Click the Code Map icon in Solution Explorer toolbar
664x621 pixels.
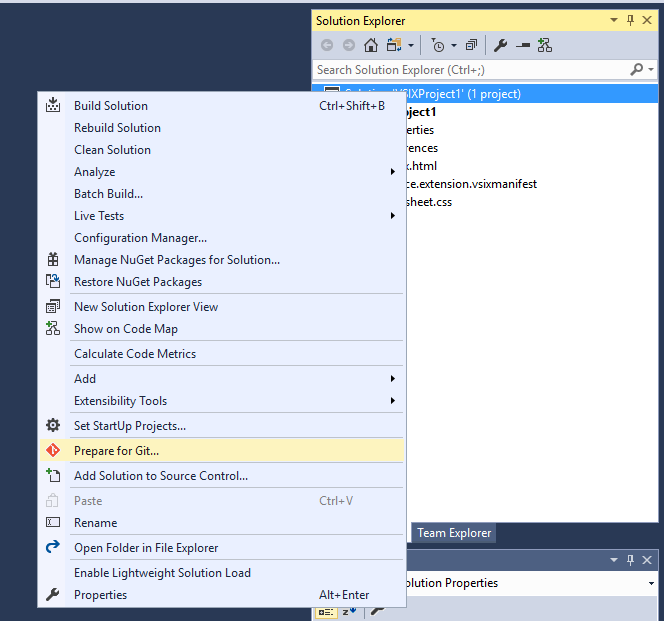(545, 45)
